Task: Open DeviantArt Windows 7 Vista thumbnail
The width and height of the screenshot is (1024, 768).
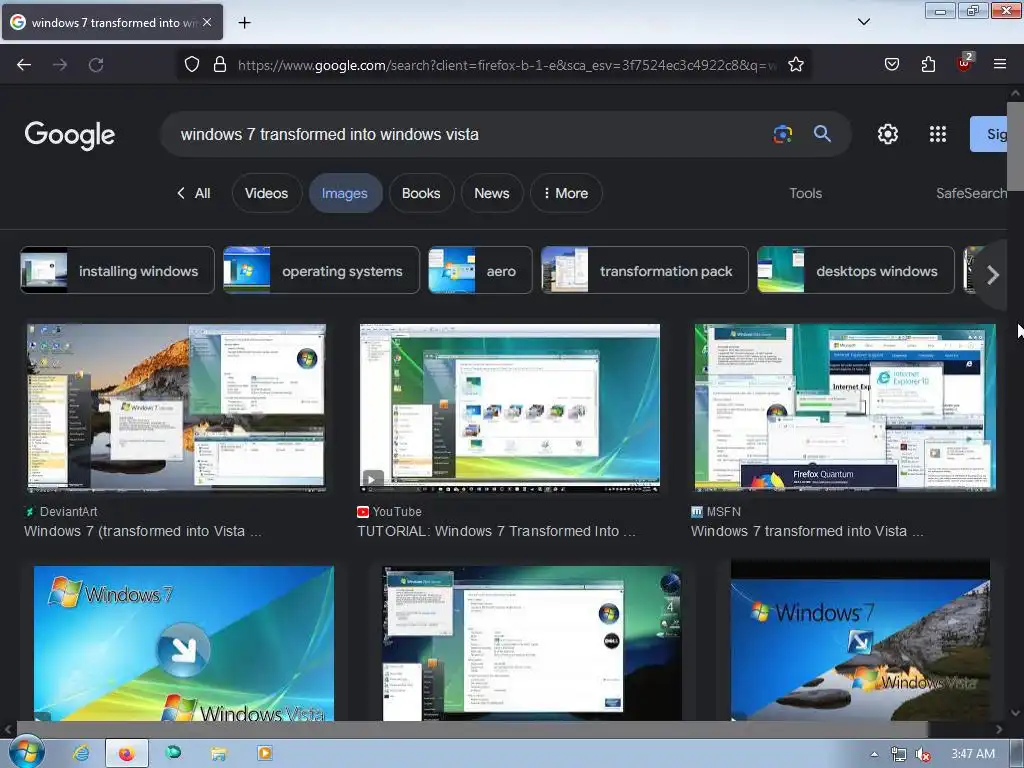Action: tap(176, 408)
